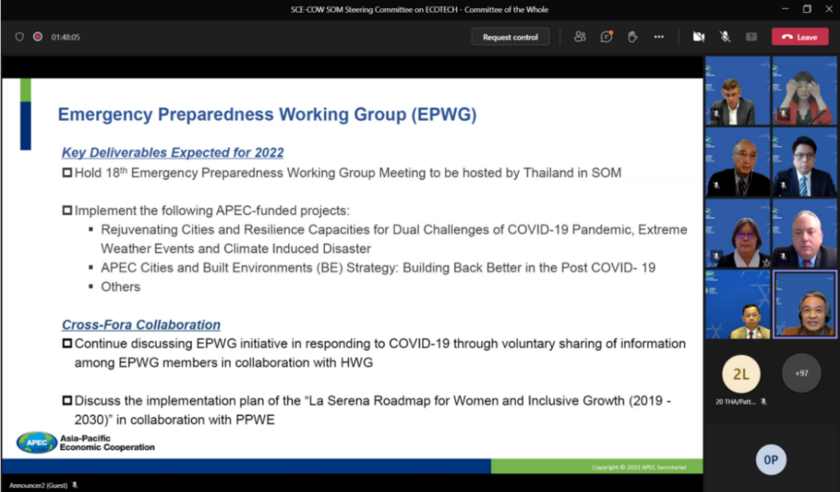Open the +97 more participants bubble
The image size is (840, 492).
tap(801, 373)
